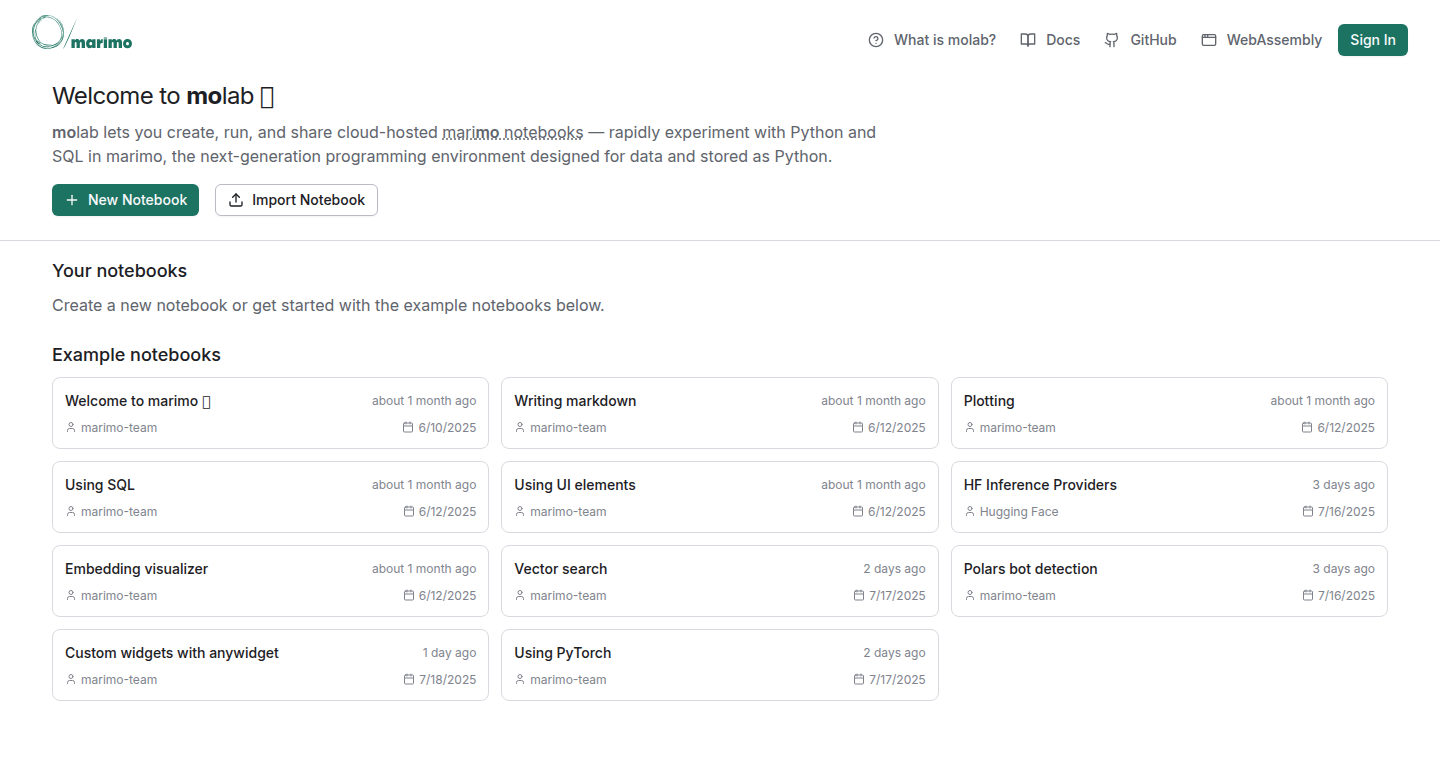Click user icon beside Hugging Face
Viewport: 1440px width, 761px height.
(x=970, y=512)
